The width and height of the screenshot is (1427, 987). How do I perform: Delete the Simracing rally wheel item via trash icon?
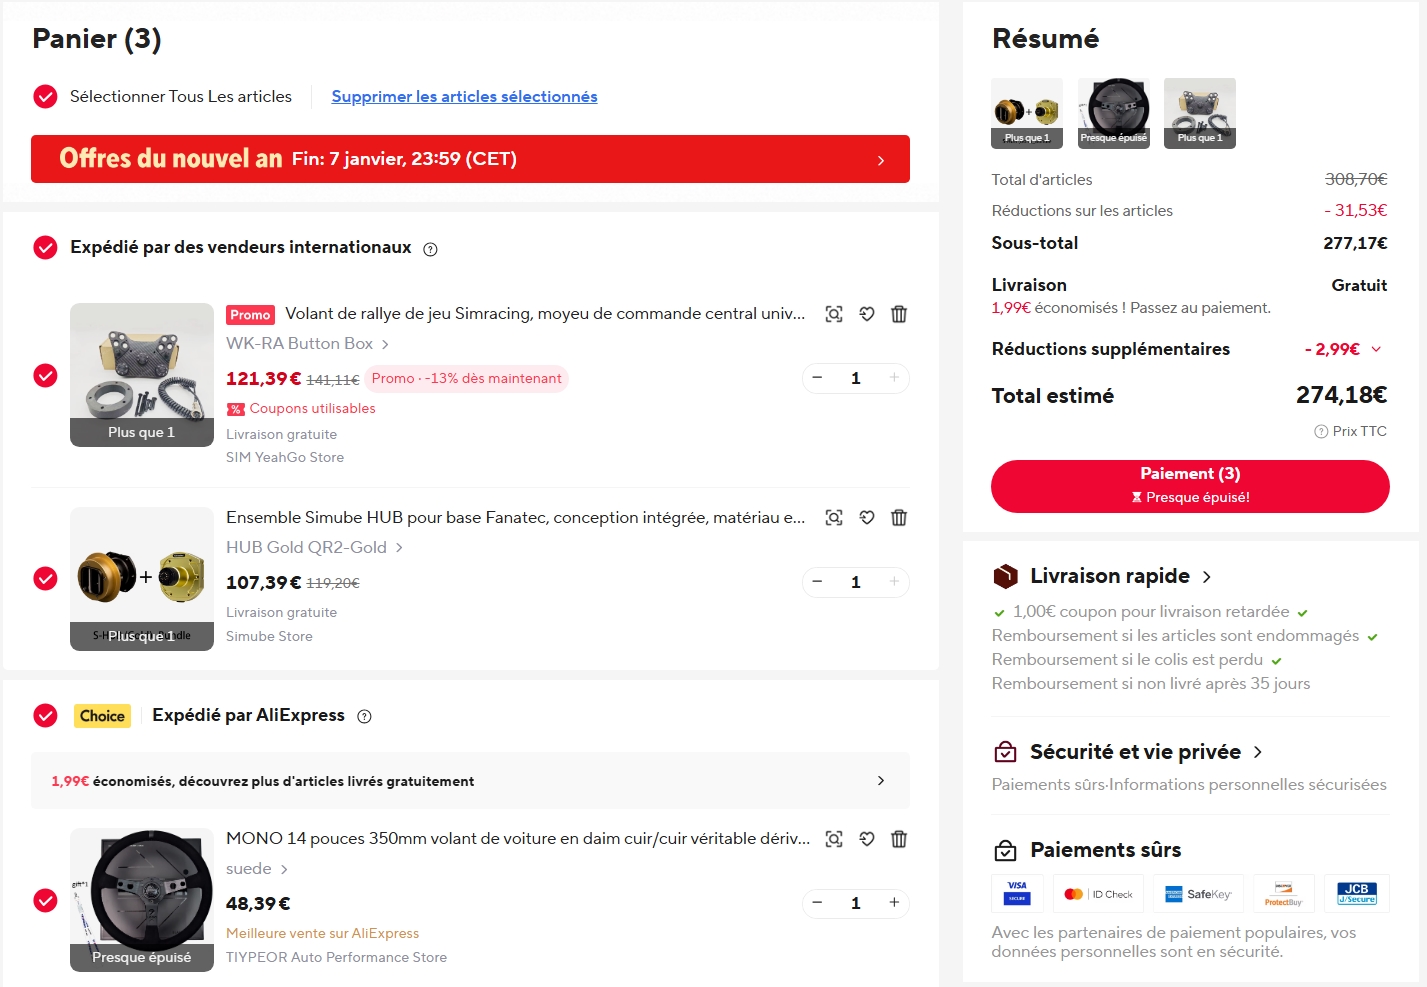pyautogui.click(x=899, y=314)
